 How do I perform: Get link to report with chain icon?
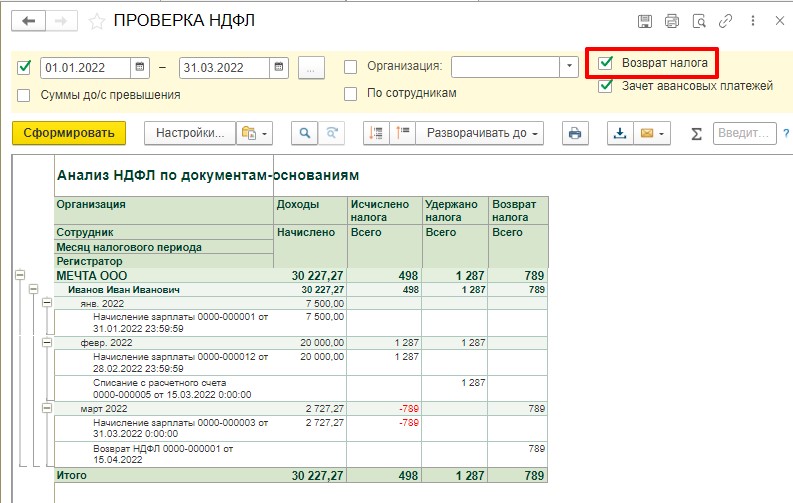(726, 21)
